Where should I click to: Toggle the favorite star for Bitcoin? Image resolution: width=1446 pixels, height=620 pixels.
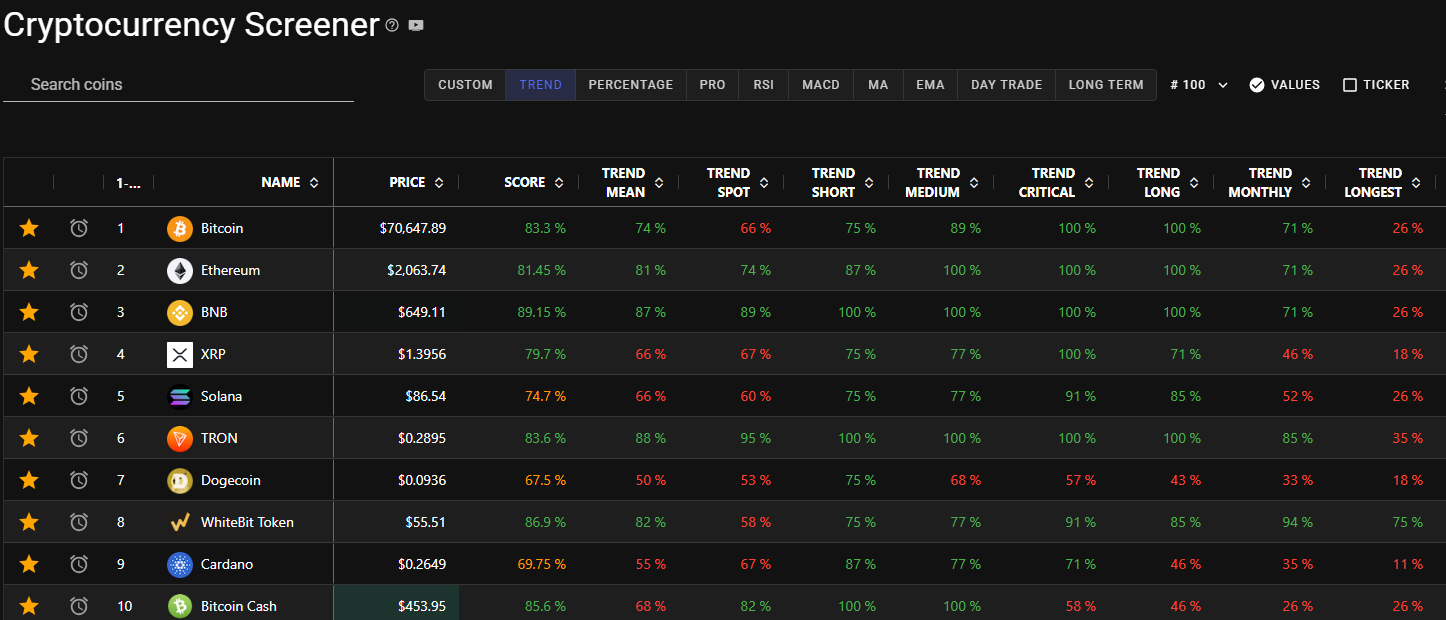point(29,228)
